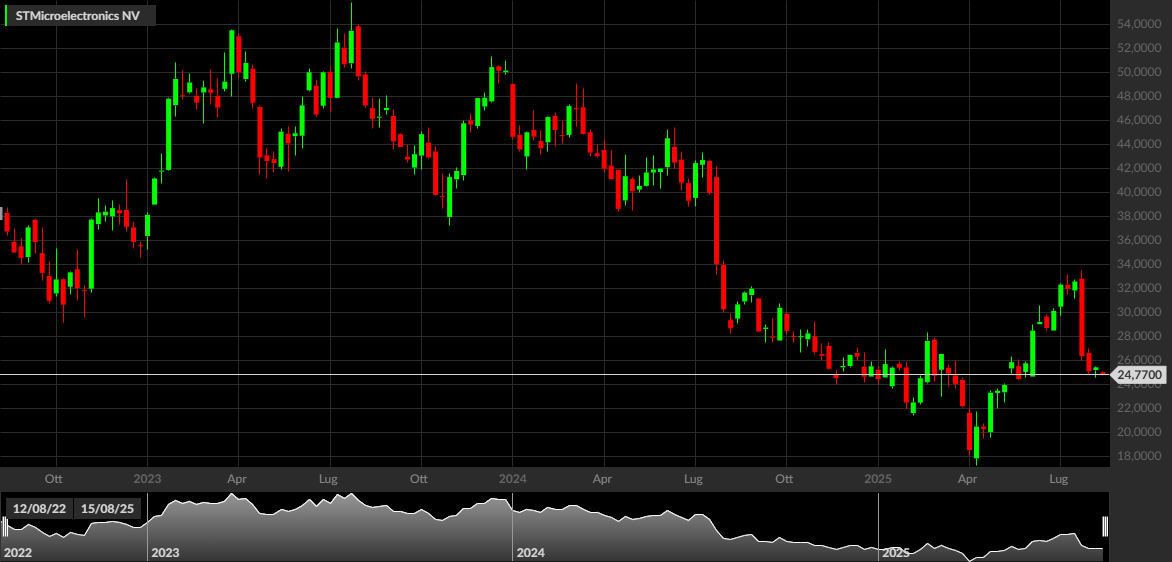Viewport: 1172px width, 562px height.
Task: Edit the start date field 12/08/22
Action: tap(38, 509)
